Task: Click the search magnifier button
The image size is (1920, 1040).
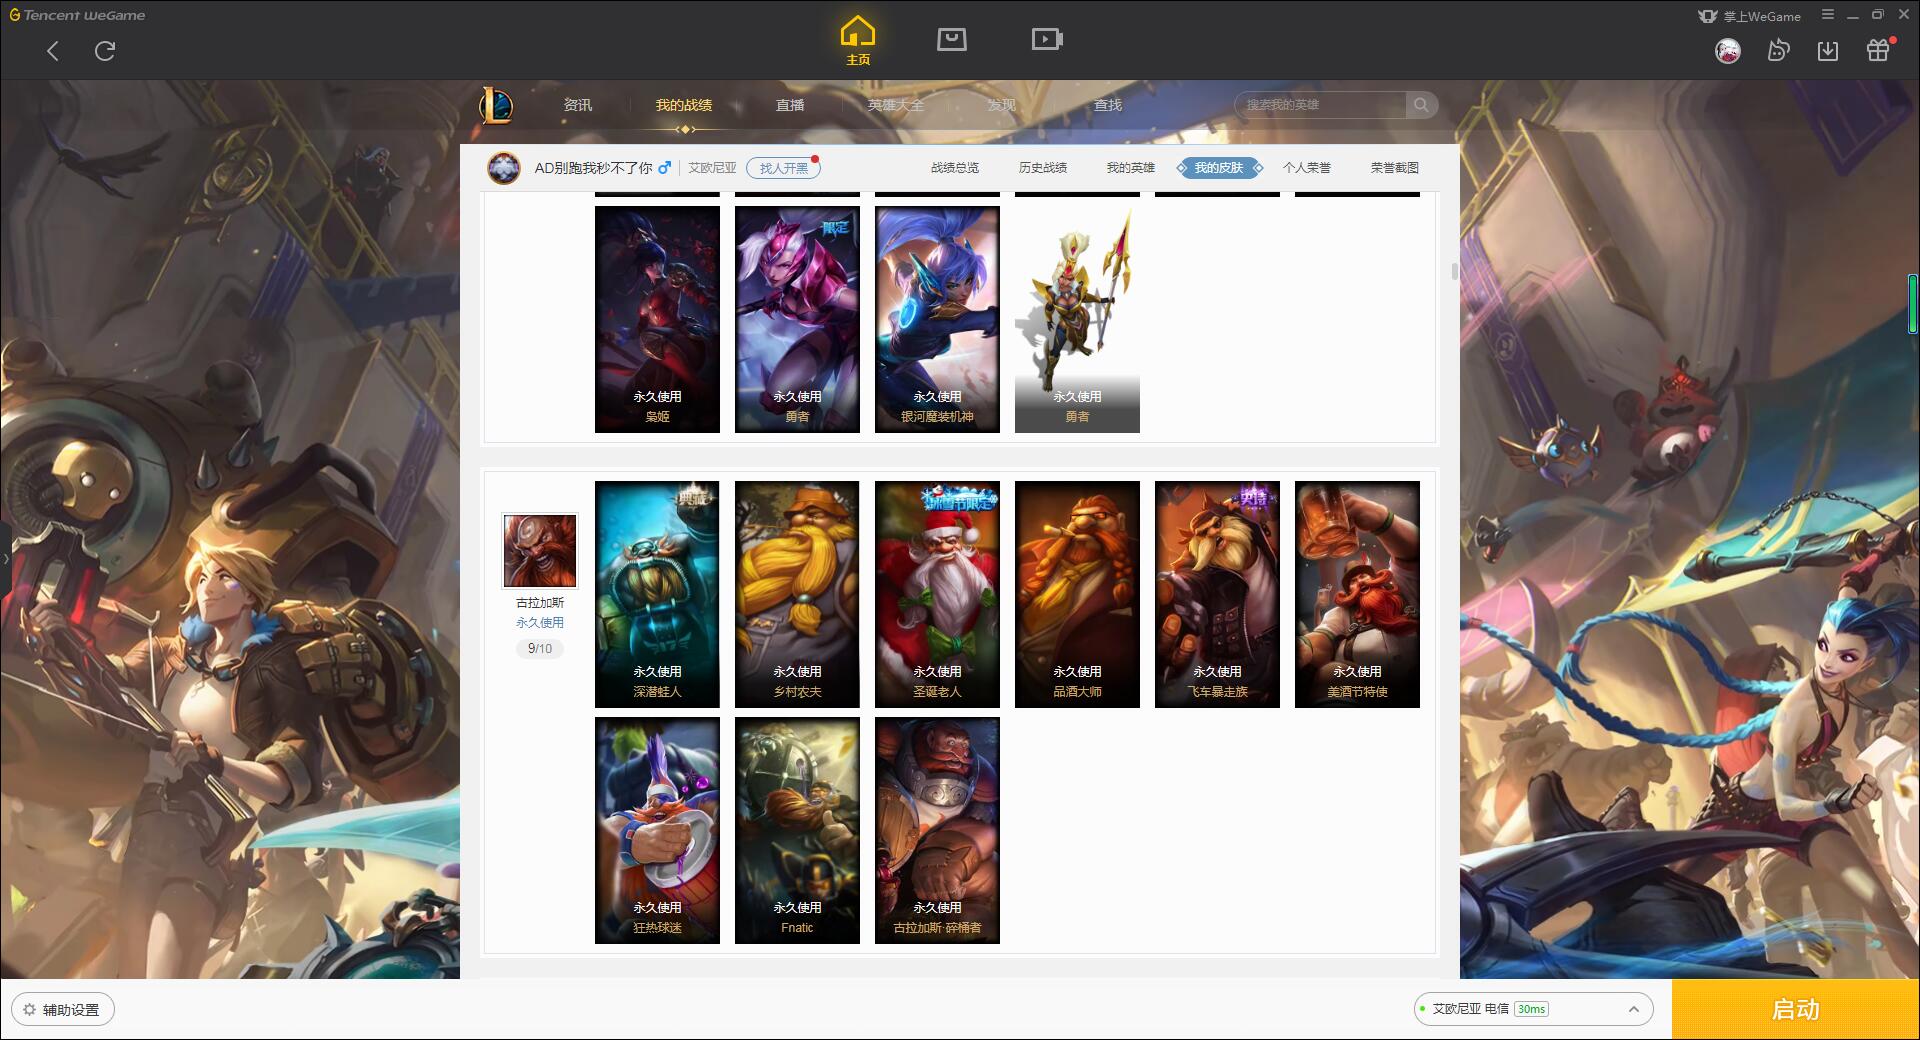Action: [1421, 105]
